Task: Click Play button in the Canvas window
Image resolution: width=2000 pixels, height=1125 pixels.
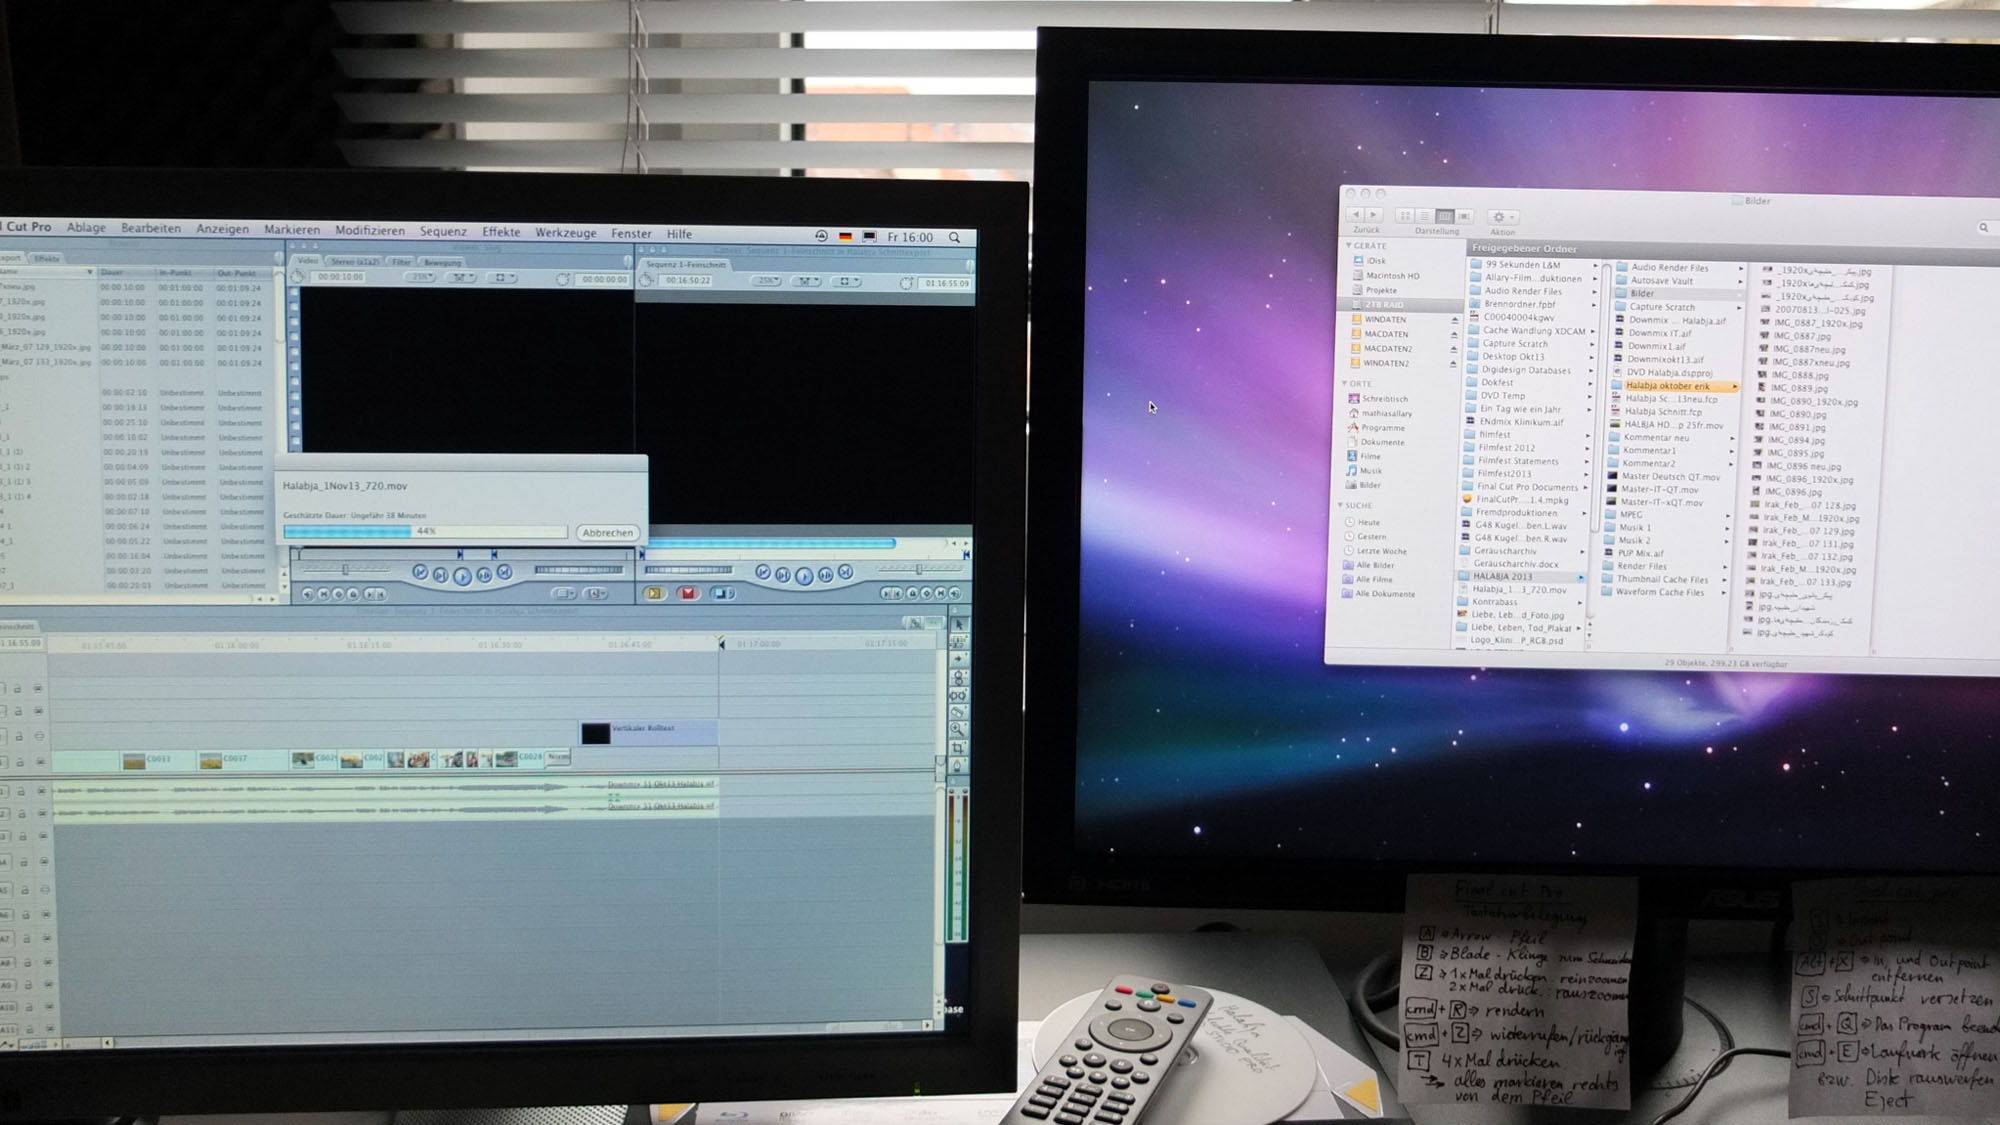Action: click(804, 576)
